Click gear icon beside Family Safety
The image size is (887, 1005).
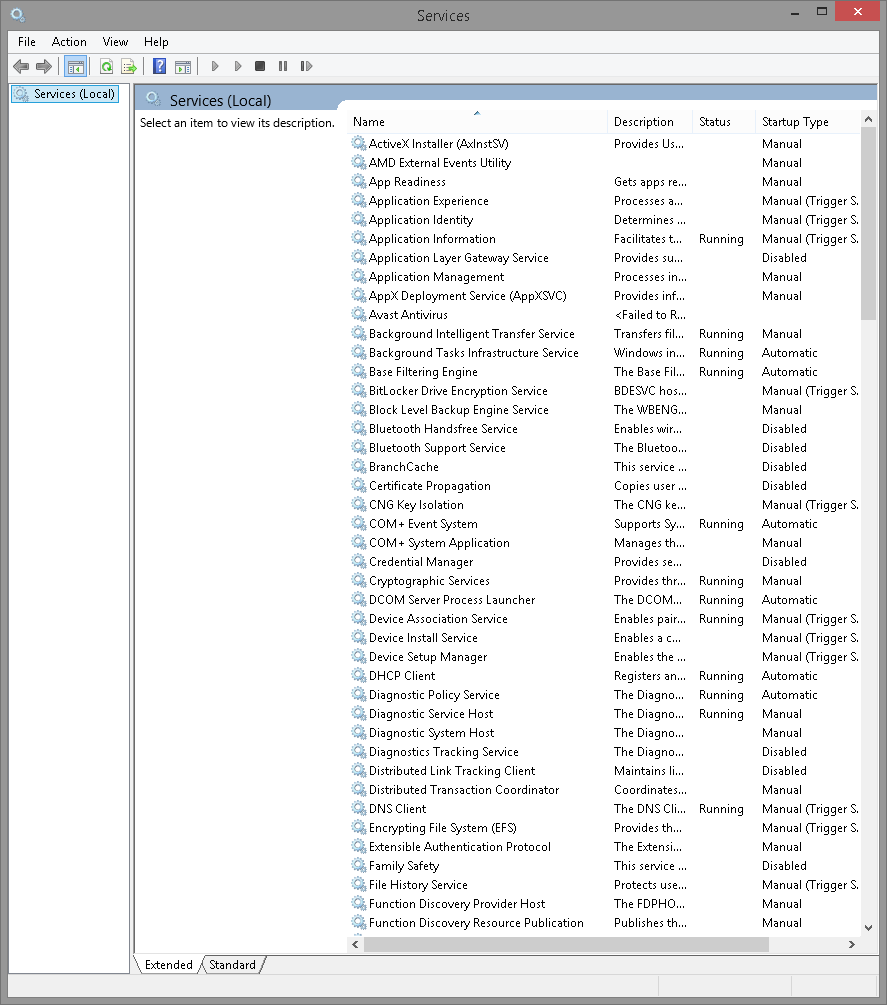(359, 866)
